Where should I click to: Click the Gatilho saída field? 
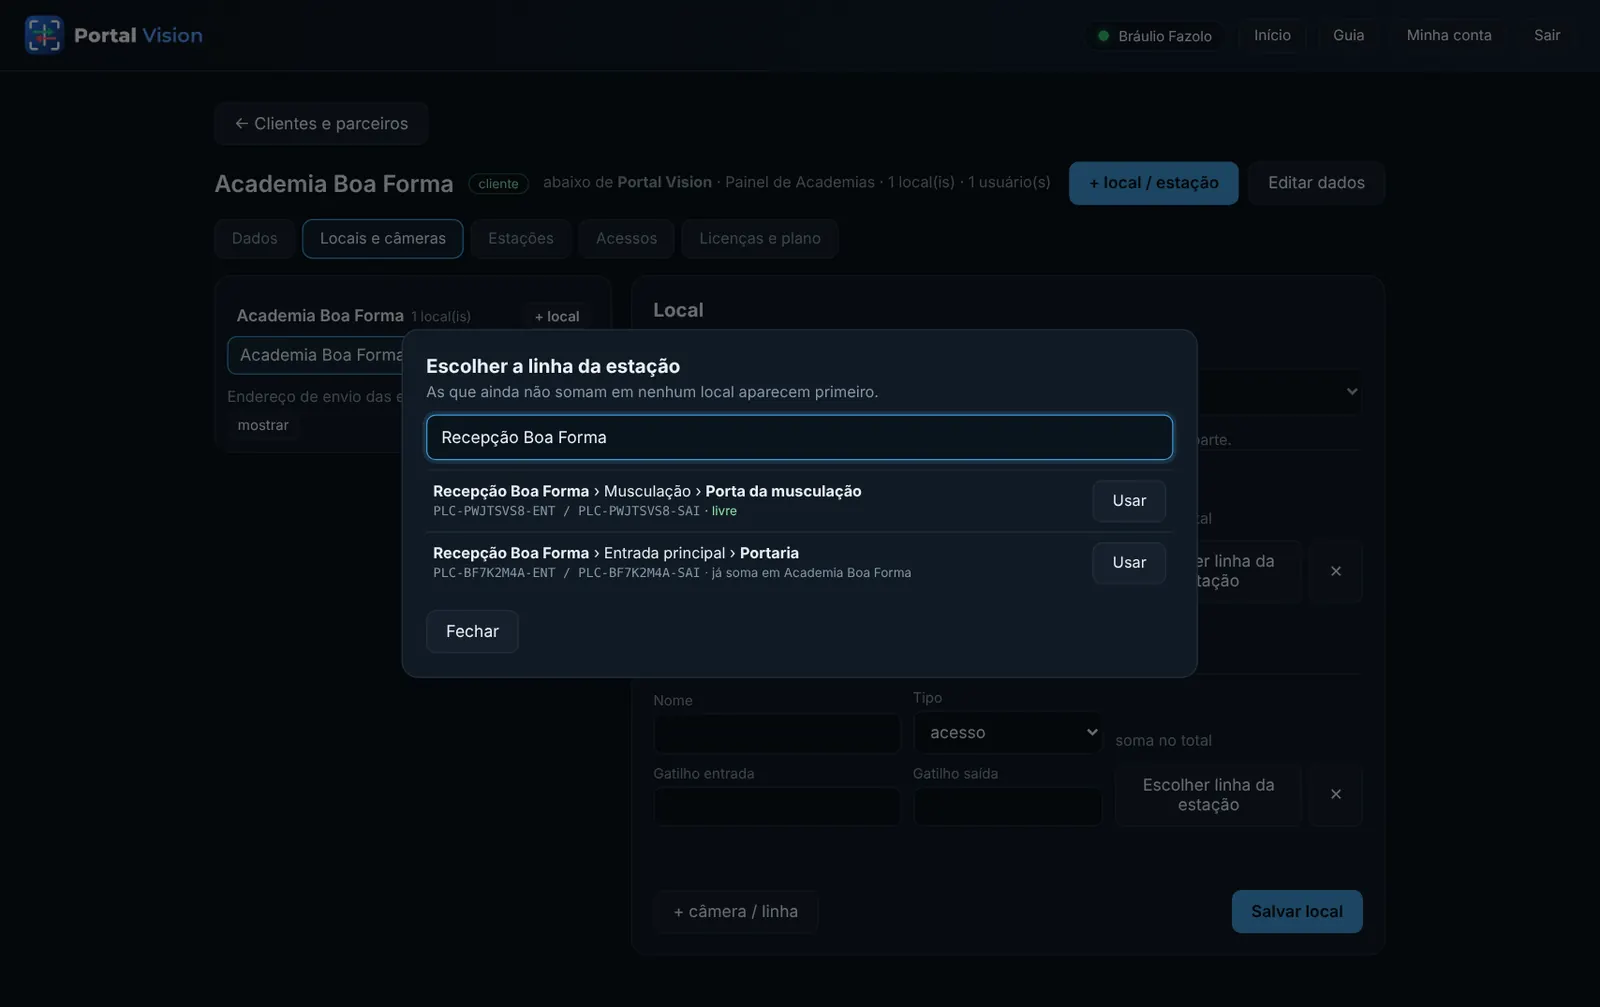point(1007,807)
